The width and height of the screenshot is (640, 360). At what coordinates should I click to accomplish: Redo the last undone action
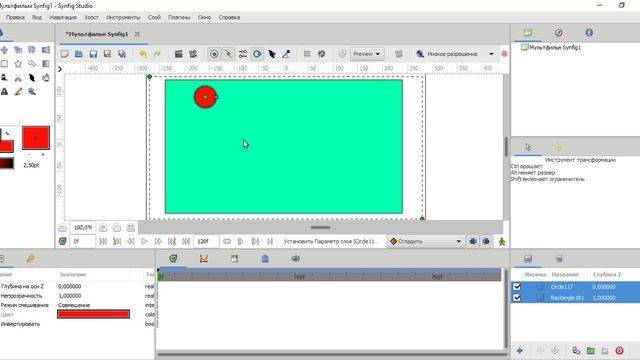(x=157, y=54)
